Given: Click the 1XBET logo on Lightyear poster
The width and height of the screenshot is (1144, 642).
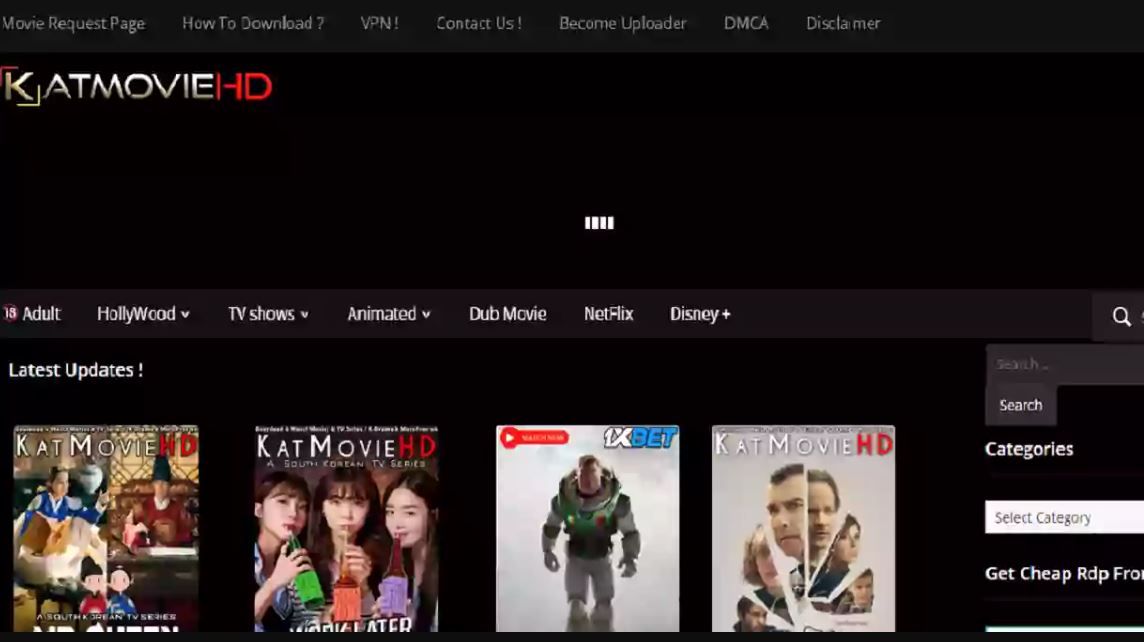Looking at the screenshot, I should point(640,437).
